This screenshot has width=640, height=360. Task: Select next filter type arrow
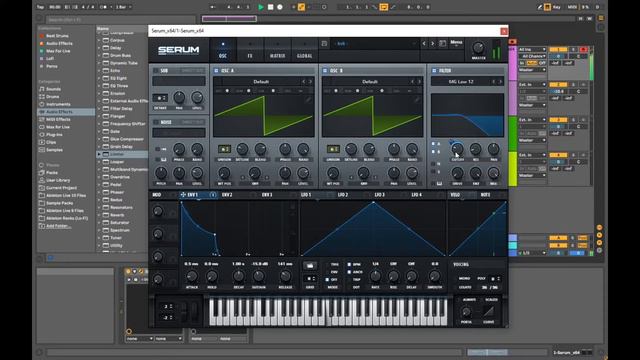[x=500, y=82]
